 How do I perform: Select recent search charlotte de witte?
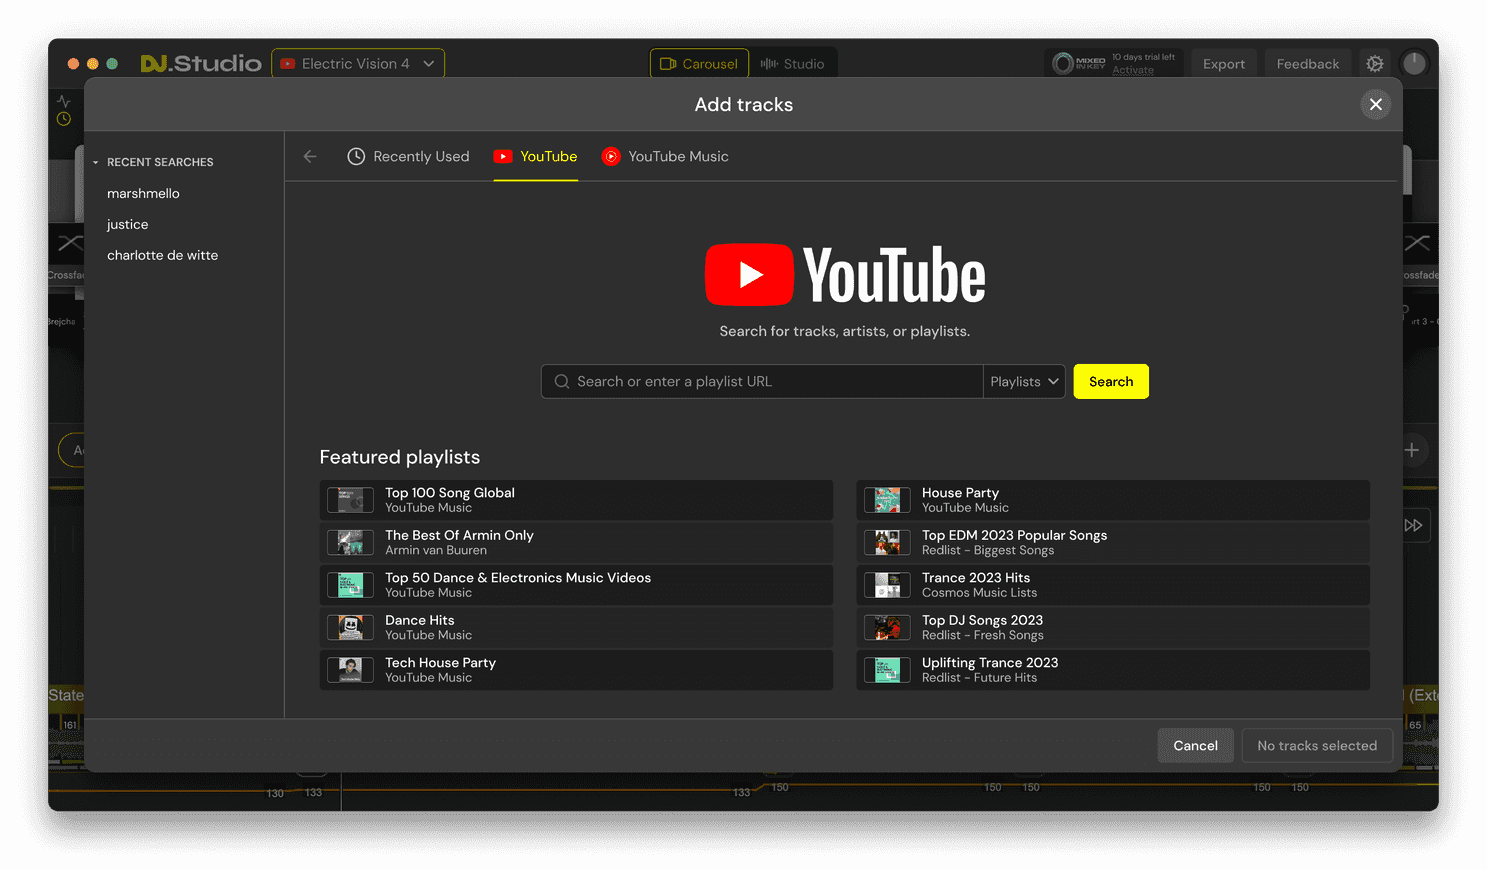[x=162, y=255]
